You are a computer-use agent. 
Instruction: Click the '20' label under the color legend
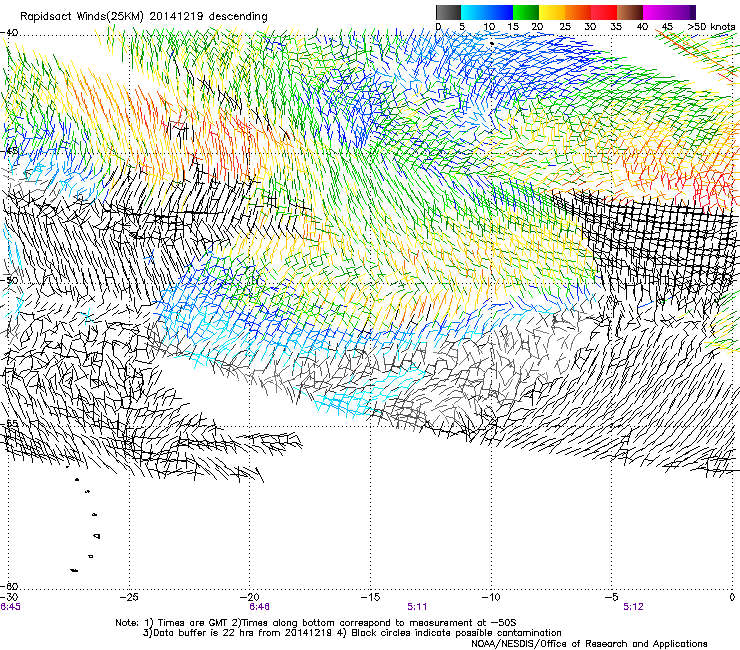[538, 27]
